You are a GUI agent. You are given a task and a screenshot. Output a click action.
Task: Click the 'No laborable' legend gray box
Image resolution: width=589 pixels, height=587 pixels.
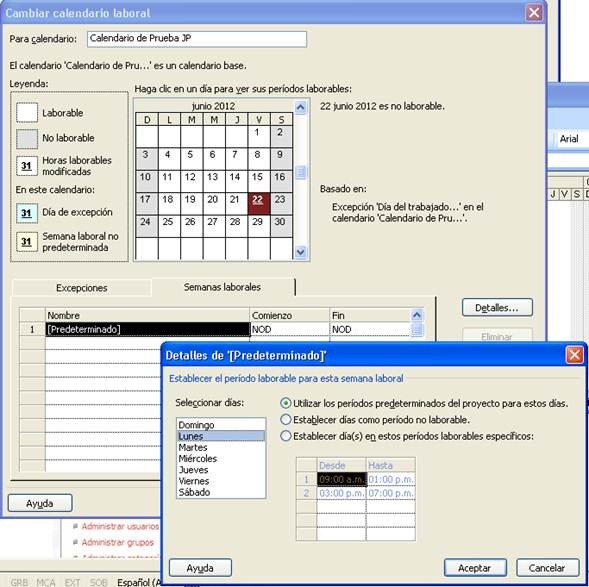point(27,139)
